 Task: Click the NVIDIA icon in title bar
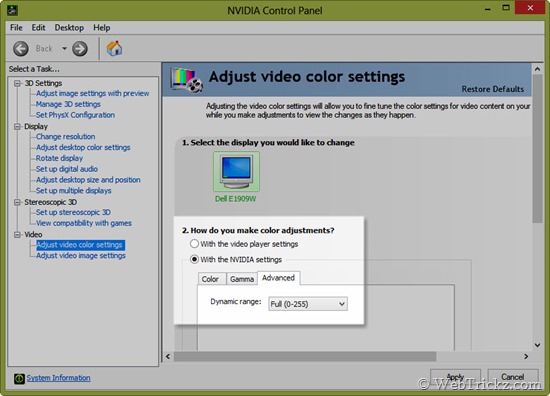(12, 10)
